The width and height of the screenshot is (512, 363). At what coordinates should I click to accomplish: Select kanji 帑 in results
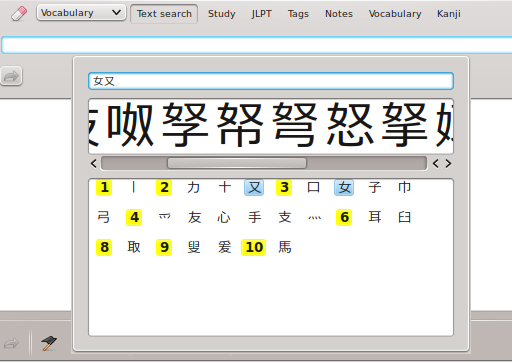point(240,125)
